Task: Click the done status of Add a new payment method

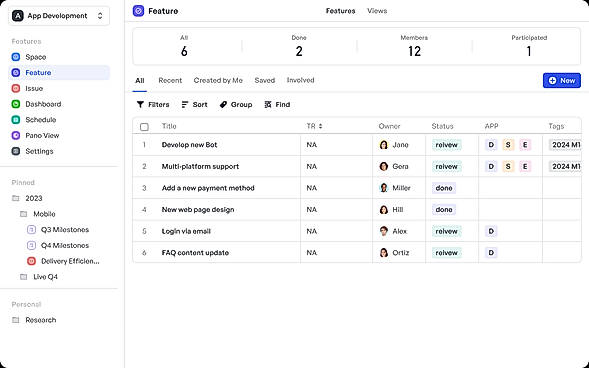Action: (x=444, y=188)
